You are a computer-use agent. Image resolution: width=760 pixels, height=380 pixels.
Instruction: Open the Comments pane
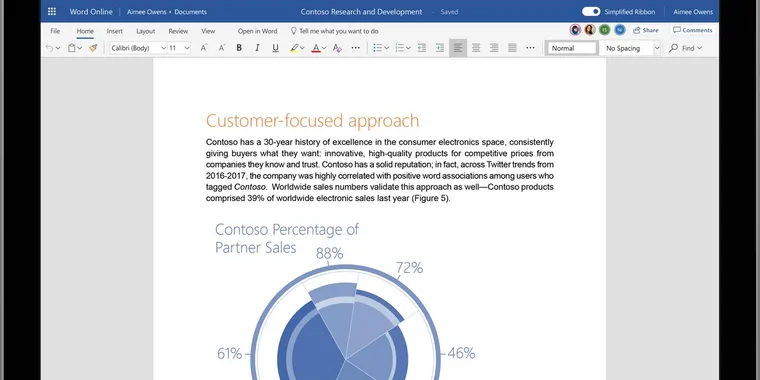pyautogui.click(x=693, y=30)
